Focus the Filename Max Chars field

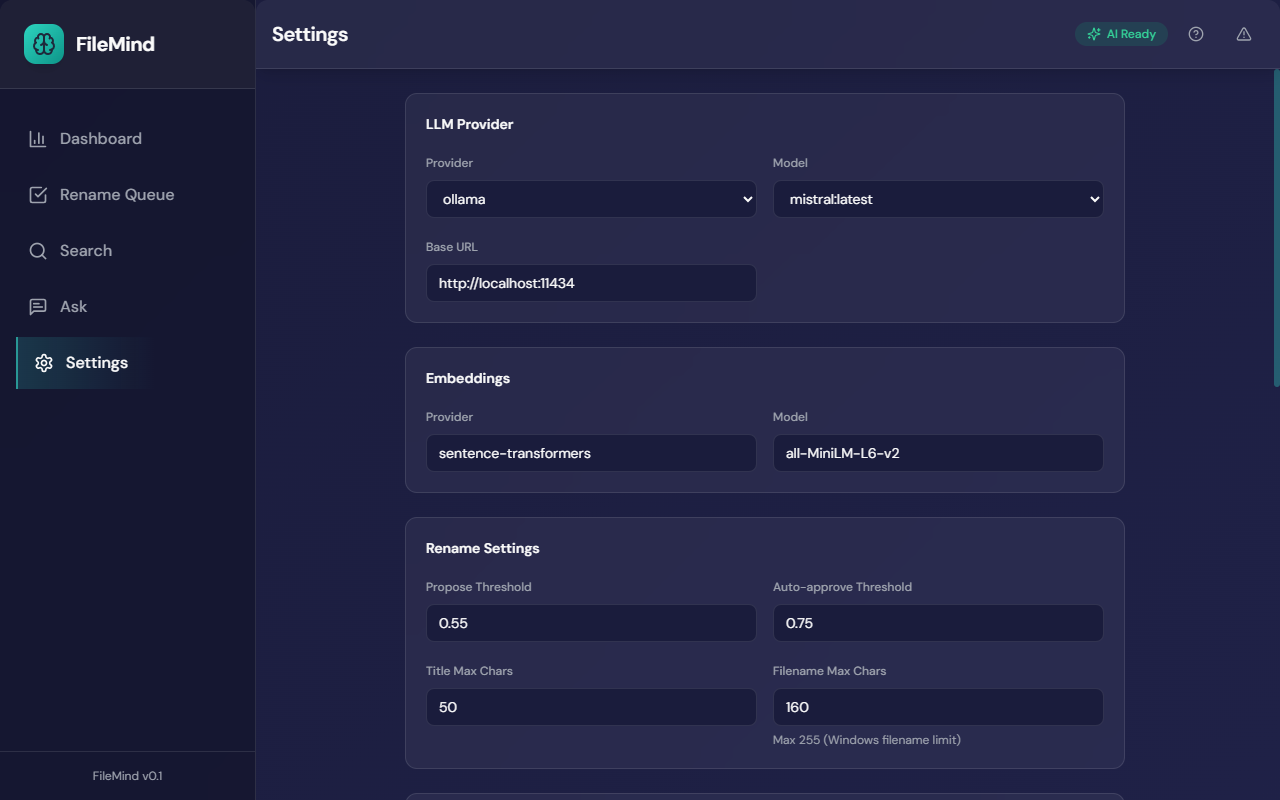pyautogui.click(x=938, y=707)
